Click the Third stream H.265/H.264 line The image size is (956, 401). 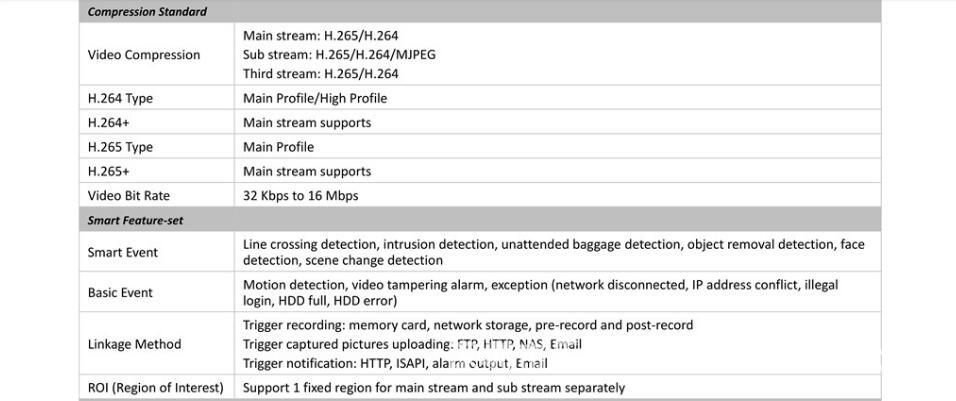click(320, 74)
